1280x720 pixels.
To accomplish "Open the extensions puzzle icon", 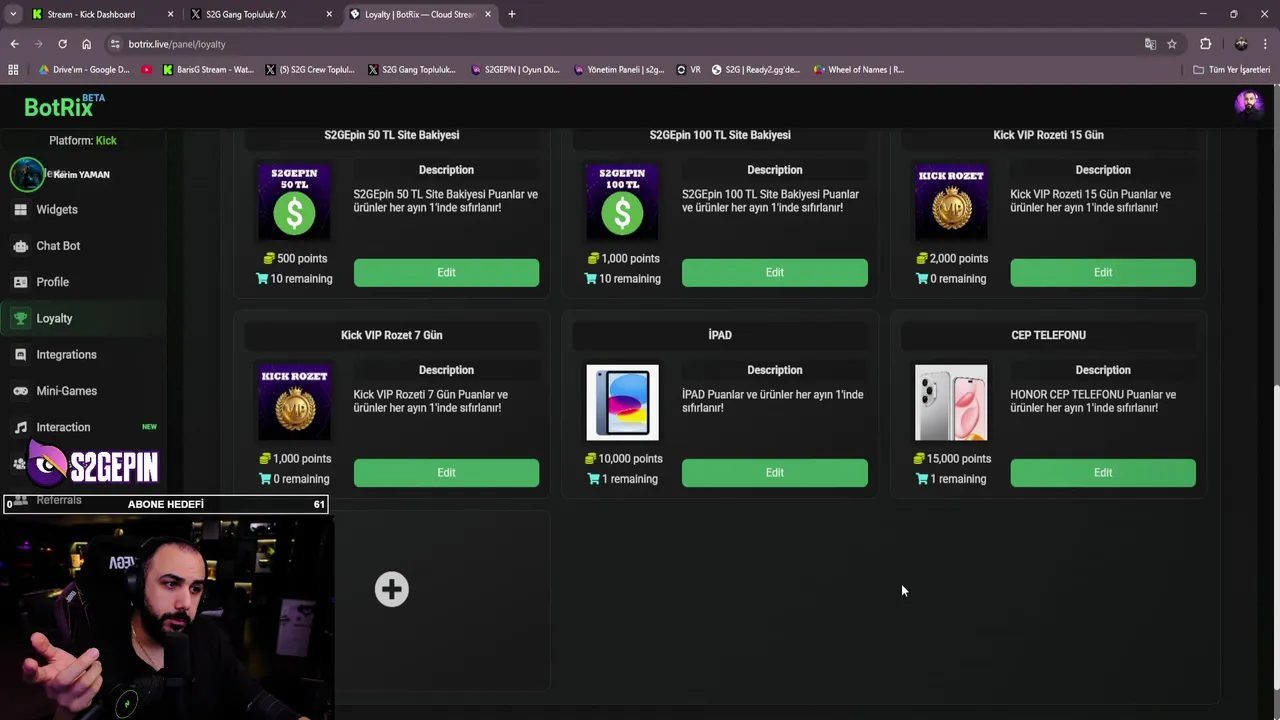I will click(1205, 44).
